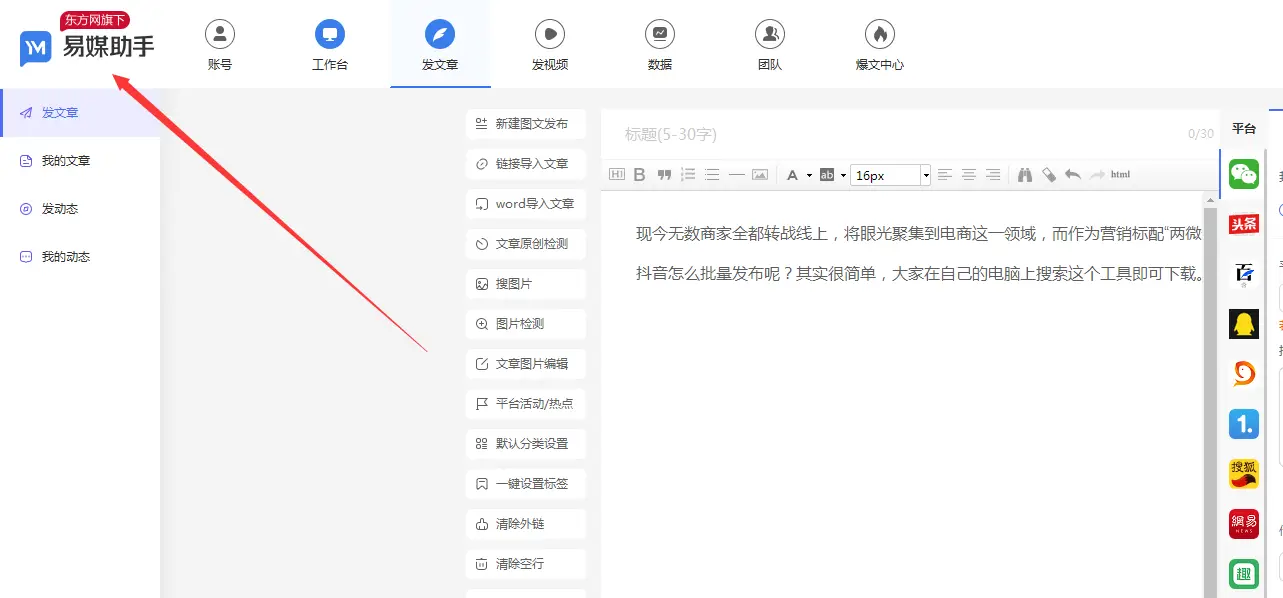Switch editor to html source mode
The height and width of the screenshot is (598, 1283).
click(1121, 175)
